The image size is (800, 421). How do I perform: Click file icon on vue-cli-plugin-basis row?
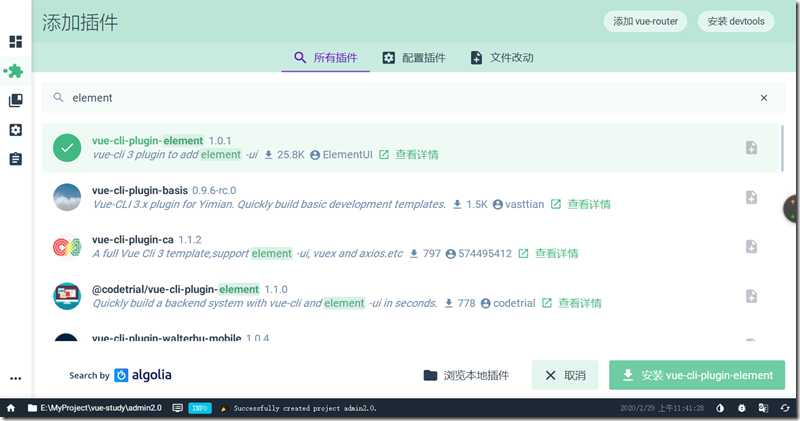click(752, 197)
